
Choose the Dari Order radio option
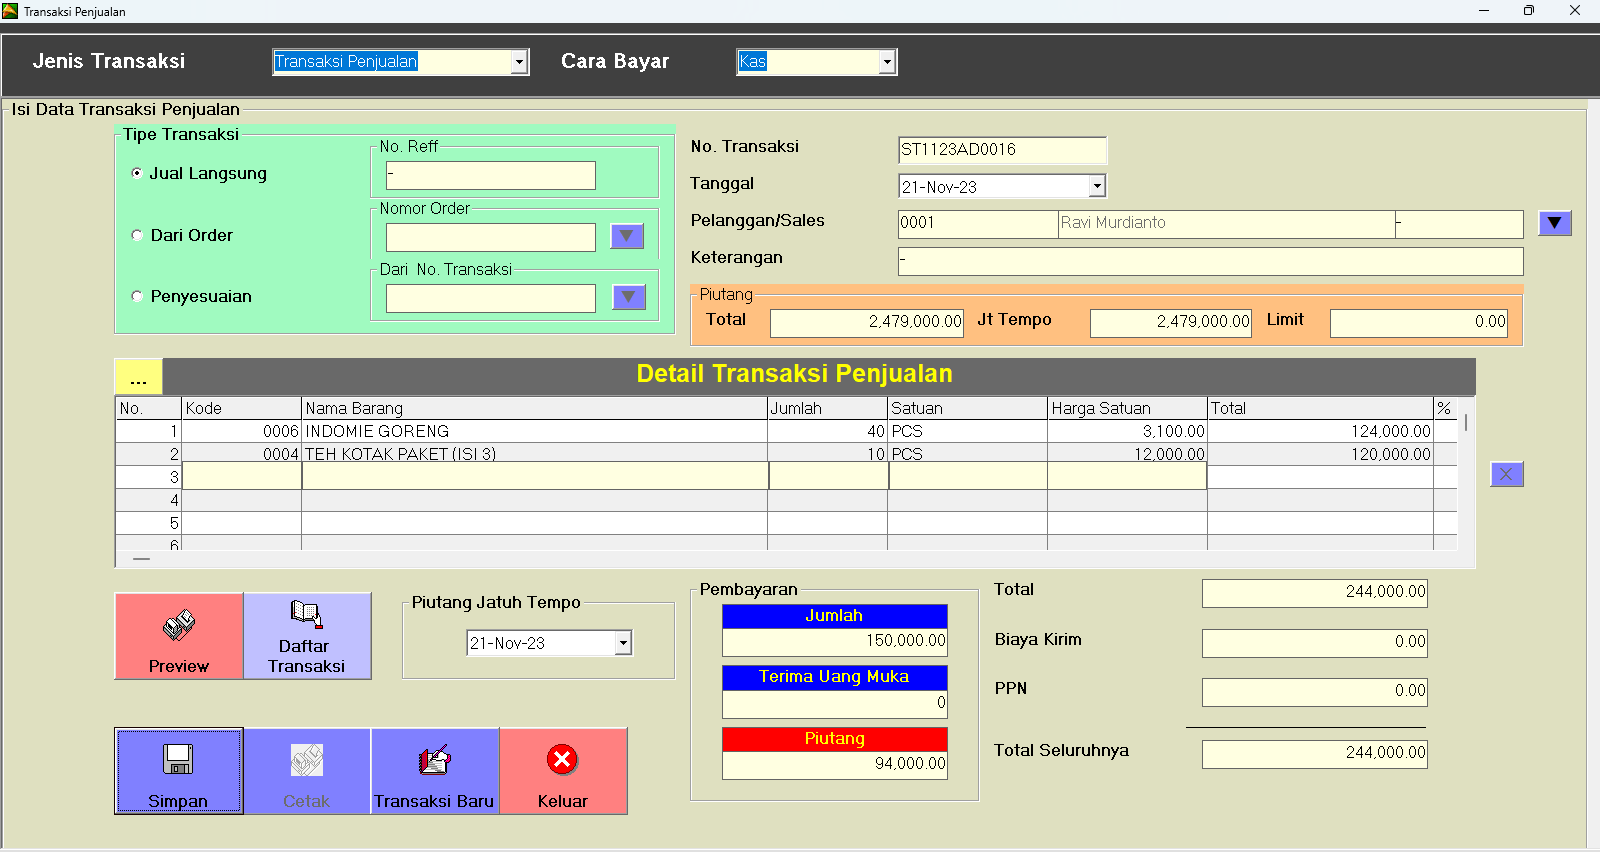tap(137, 235)
